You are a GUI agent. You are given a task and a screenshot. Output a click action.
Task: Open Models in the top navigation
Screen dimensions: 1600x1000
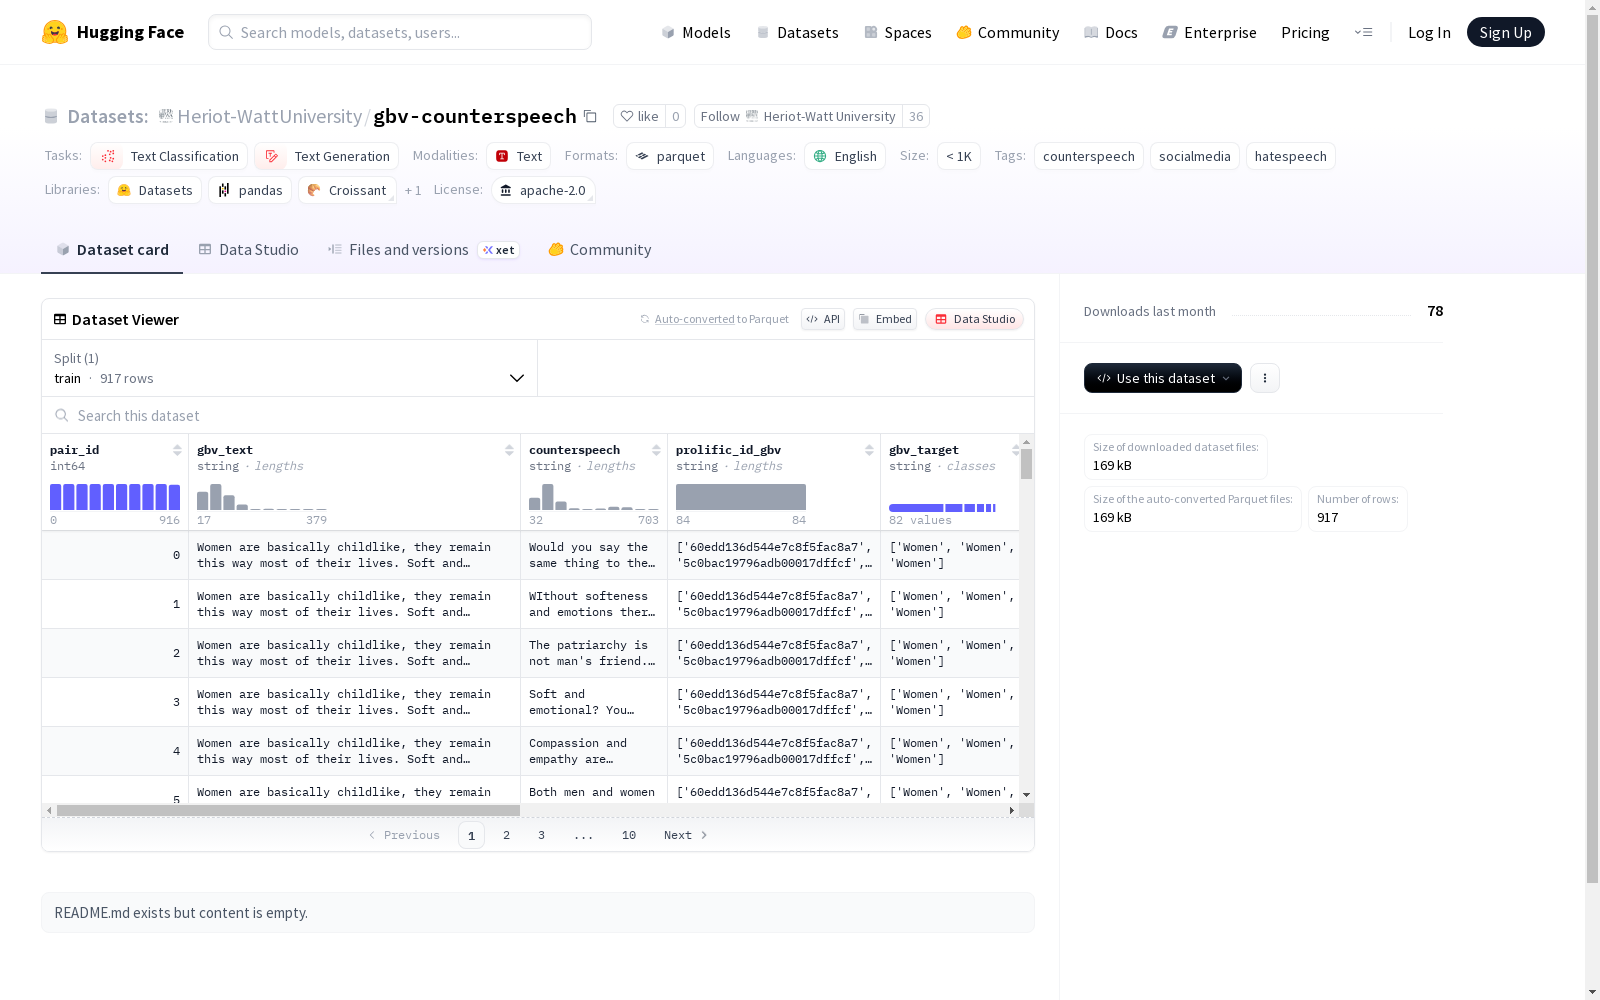click(x=696, y=32)
